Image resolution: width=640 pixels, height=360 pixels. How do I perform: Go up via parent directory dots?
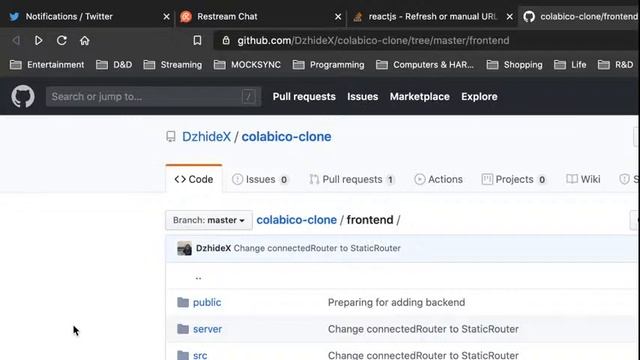tap(198, 277)
